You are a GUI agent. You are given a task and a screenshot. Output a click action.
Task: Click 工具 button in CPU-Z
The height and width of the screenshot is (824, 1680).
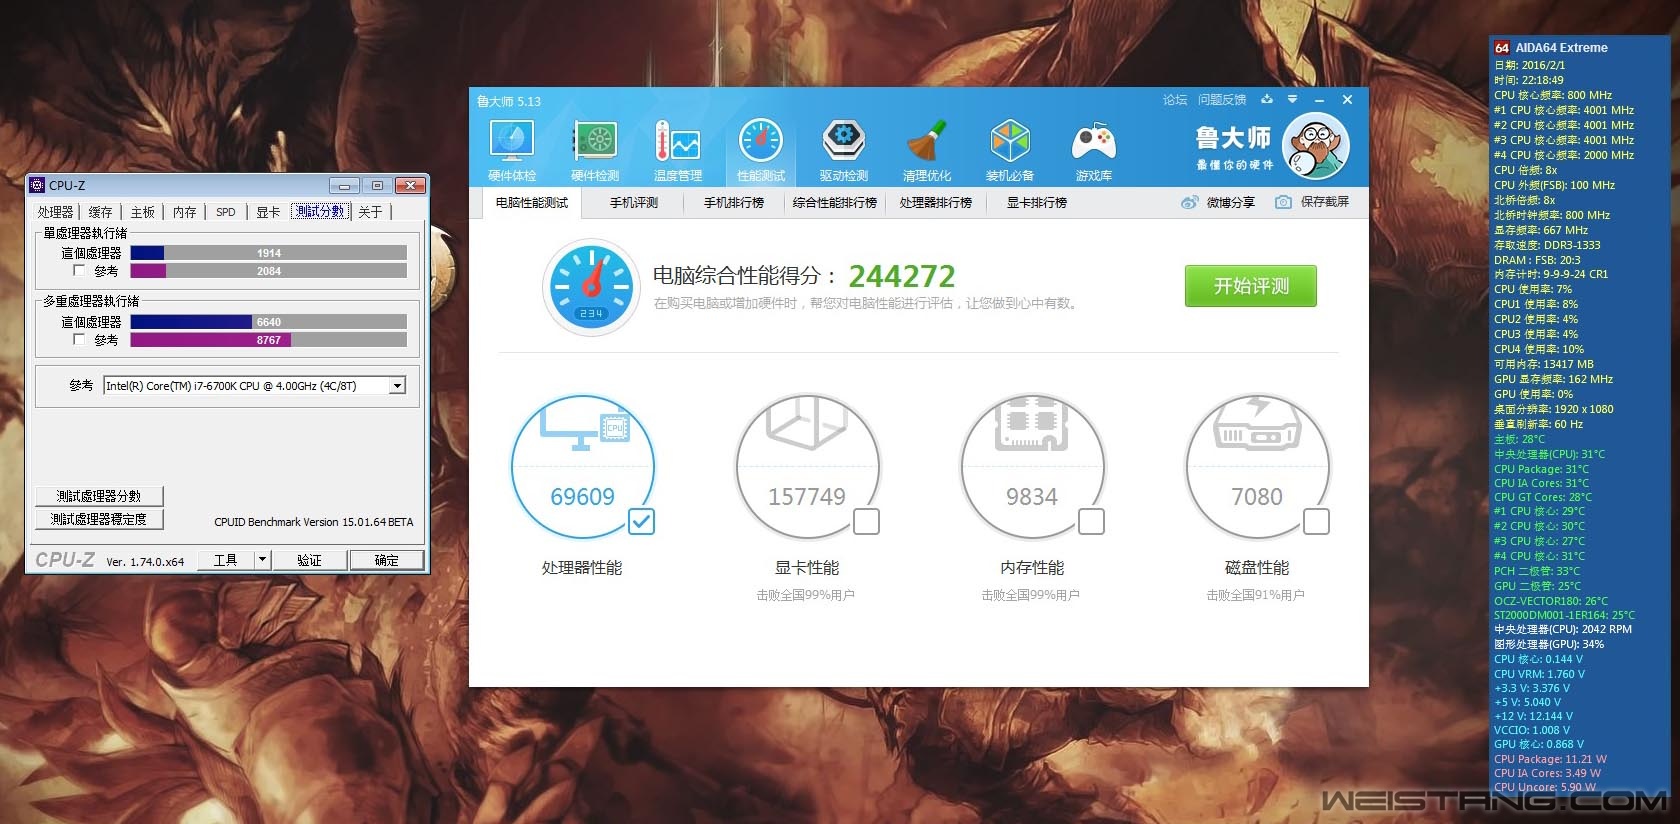225,560
